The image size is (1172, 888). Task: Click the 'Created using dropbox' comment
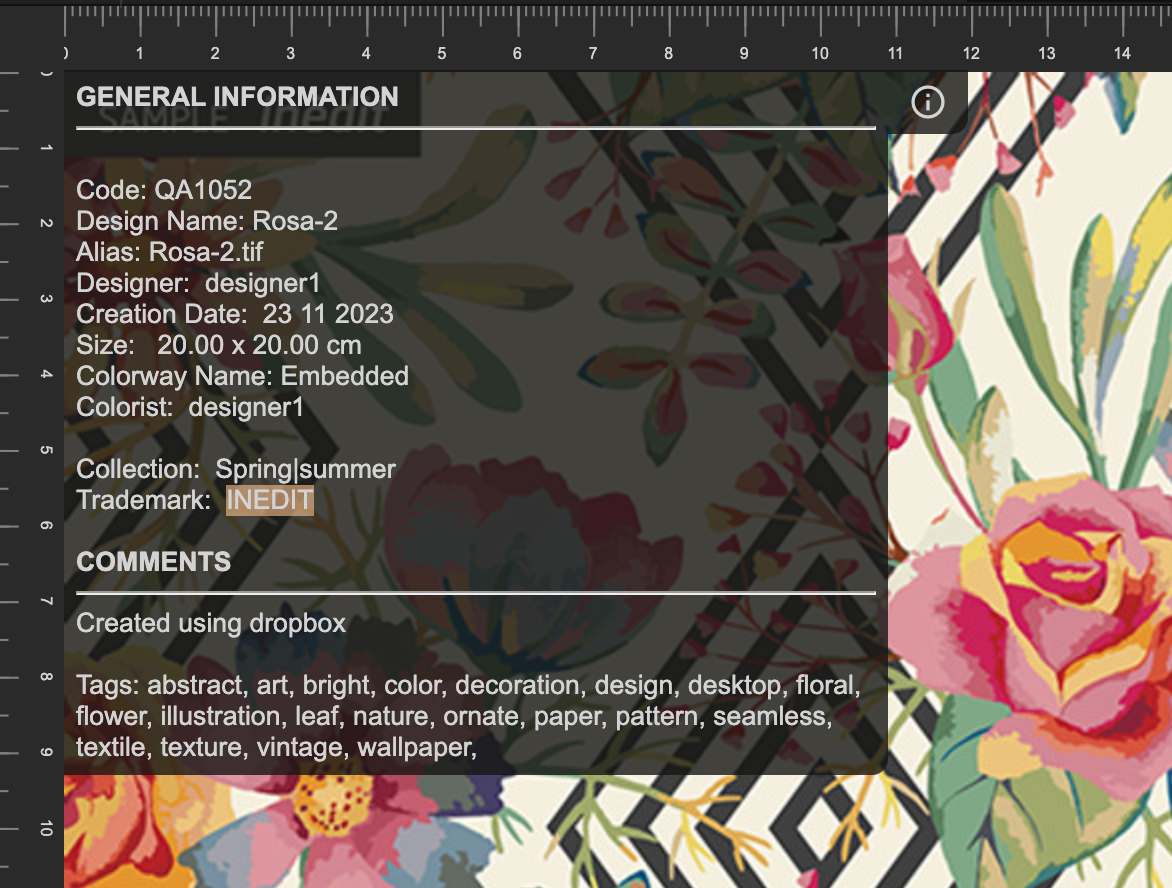pyautogui.click(x=211, y=623)
